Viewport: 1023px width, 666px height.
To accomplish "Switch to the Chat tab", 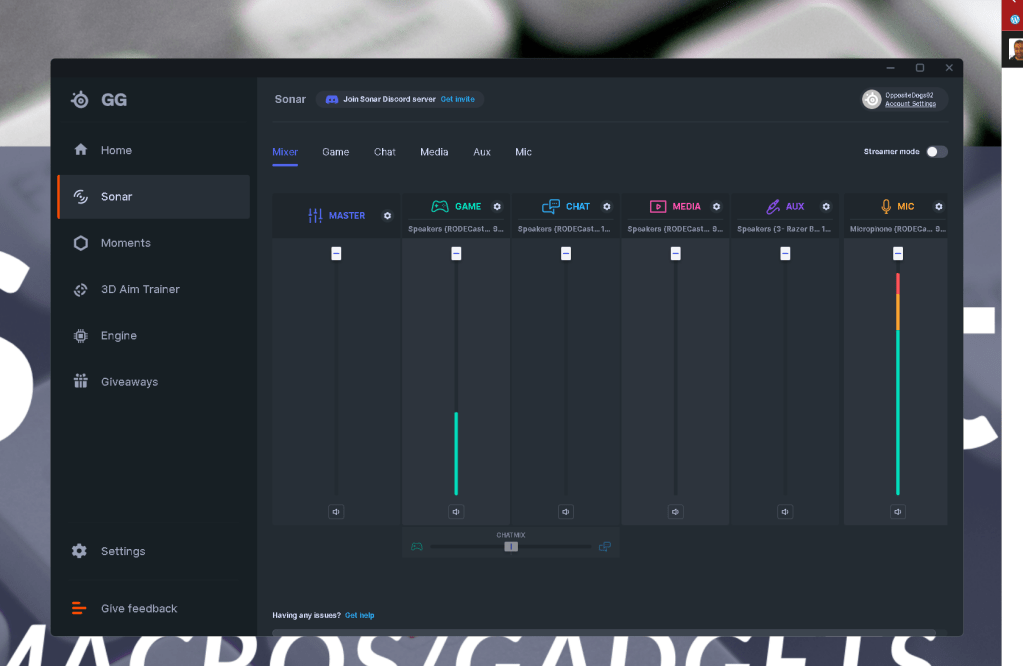I will [384, 152].
